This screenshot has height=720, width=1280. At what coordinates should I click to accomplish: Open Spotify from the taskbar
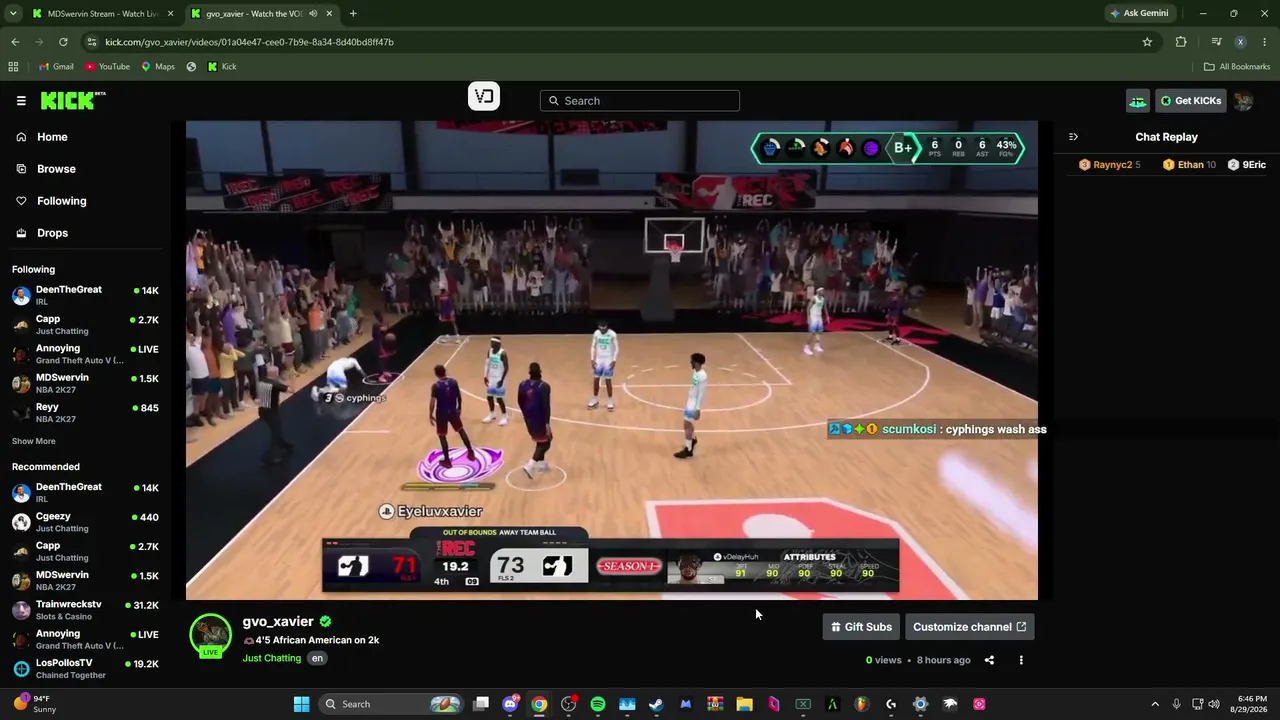598,704
